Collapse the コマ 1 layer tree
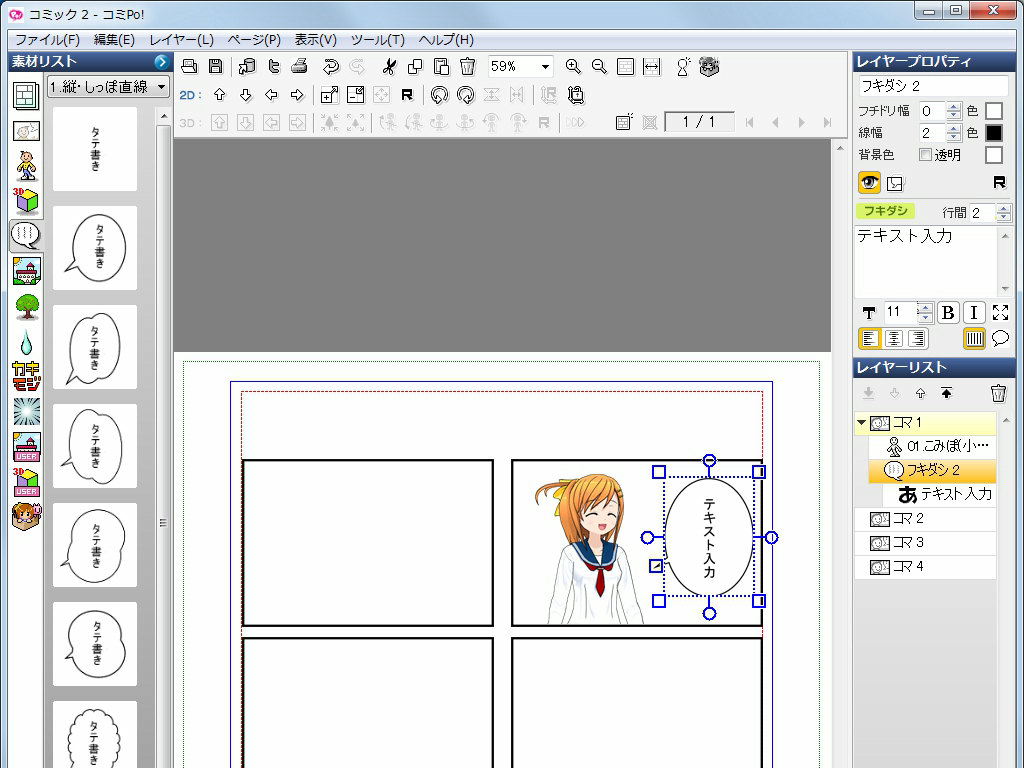Image resolution: width=1024 pixels, height=768 pixels. (x=861, y=423)
